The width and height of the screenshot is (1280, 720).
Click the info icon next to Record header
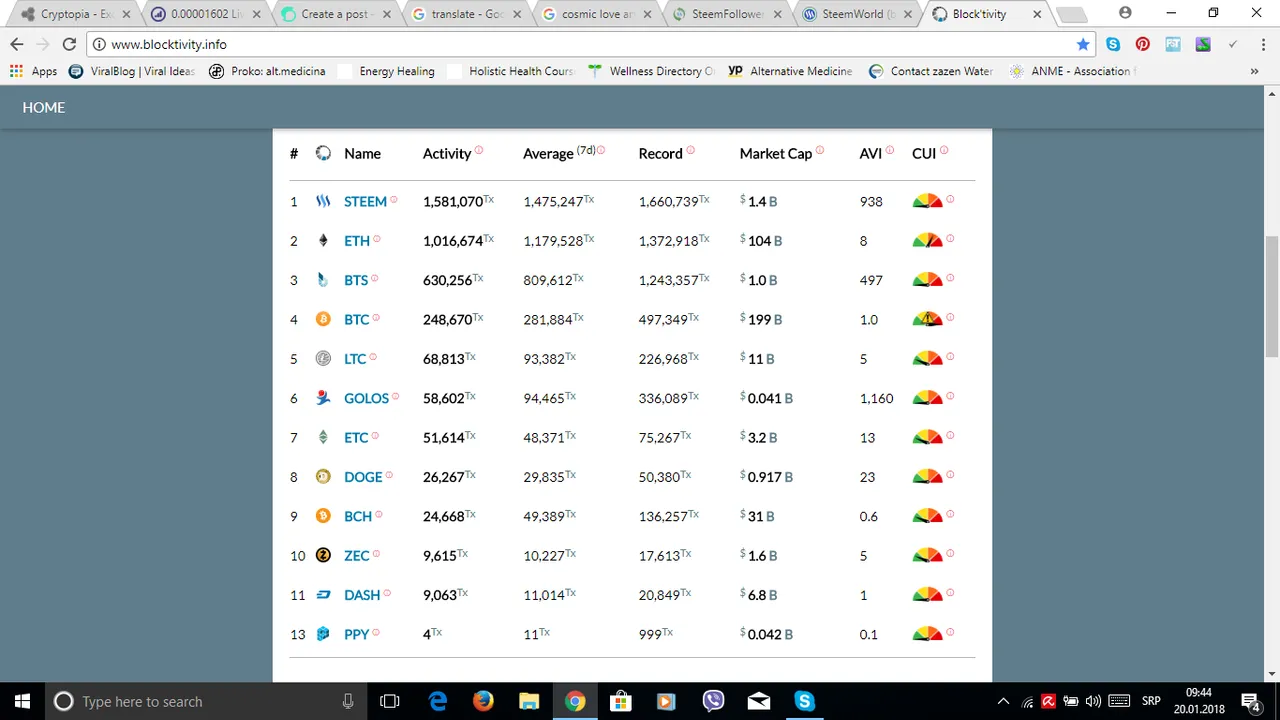click(690, 150)
